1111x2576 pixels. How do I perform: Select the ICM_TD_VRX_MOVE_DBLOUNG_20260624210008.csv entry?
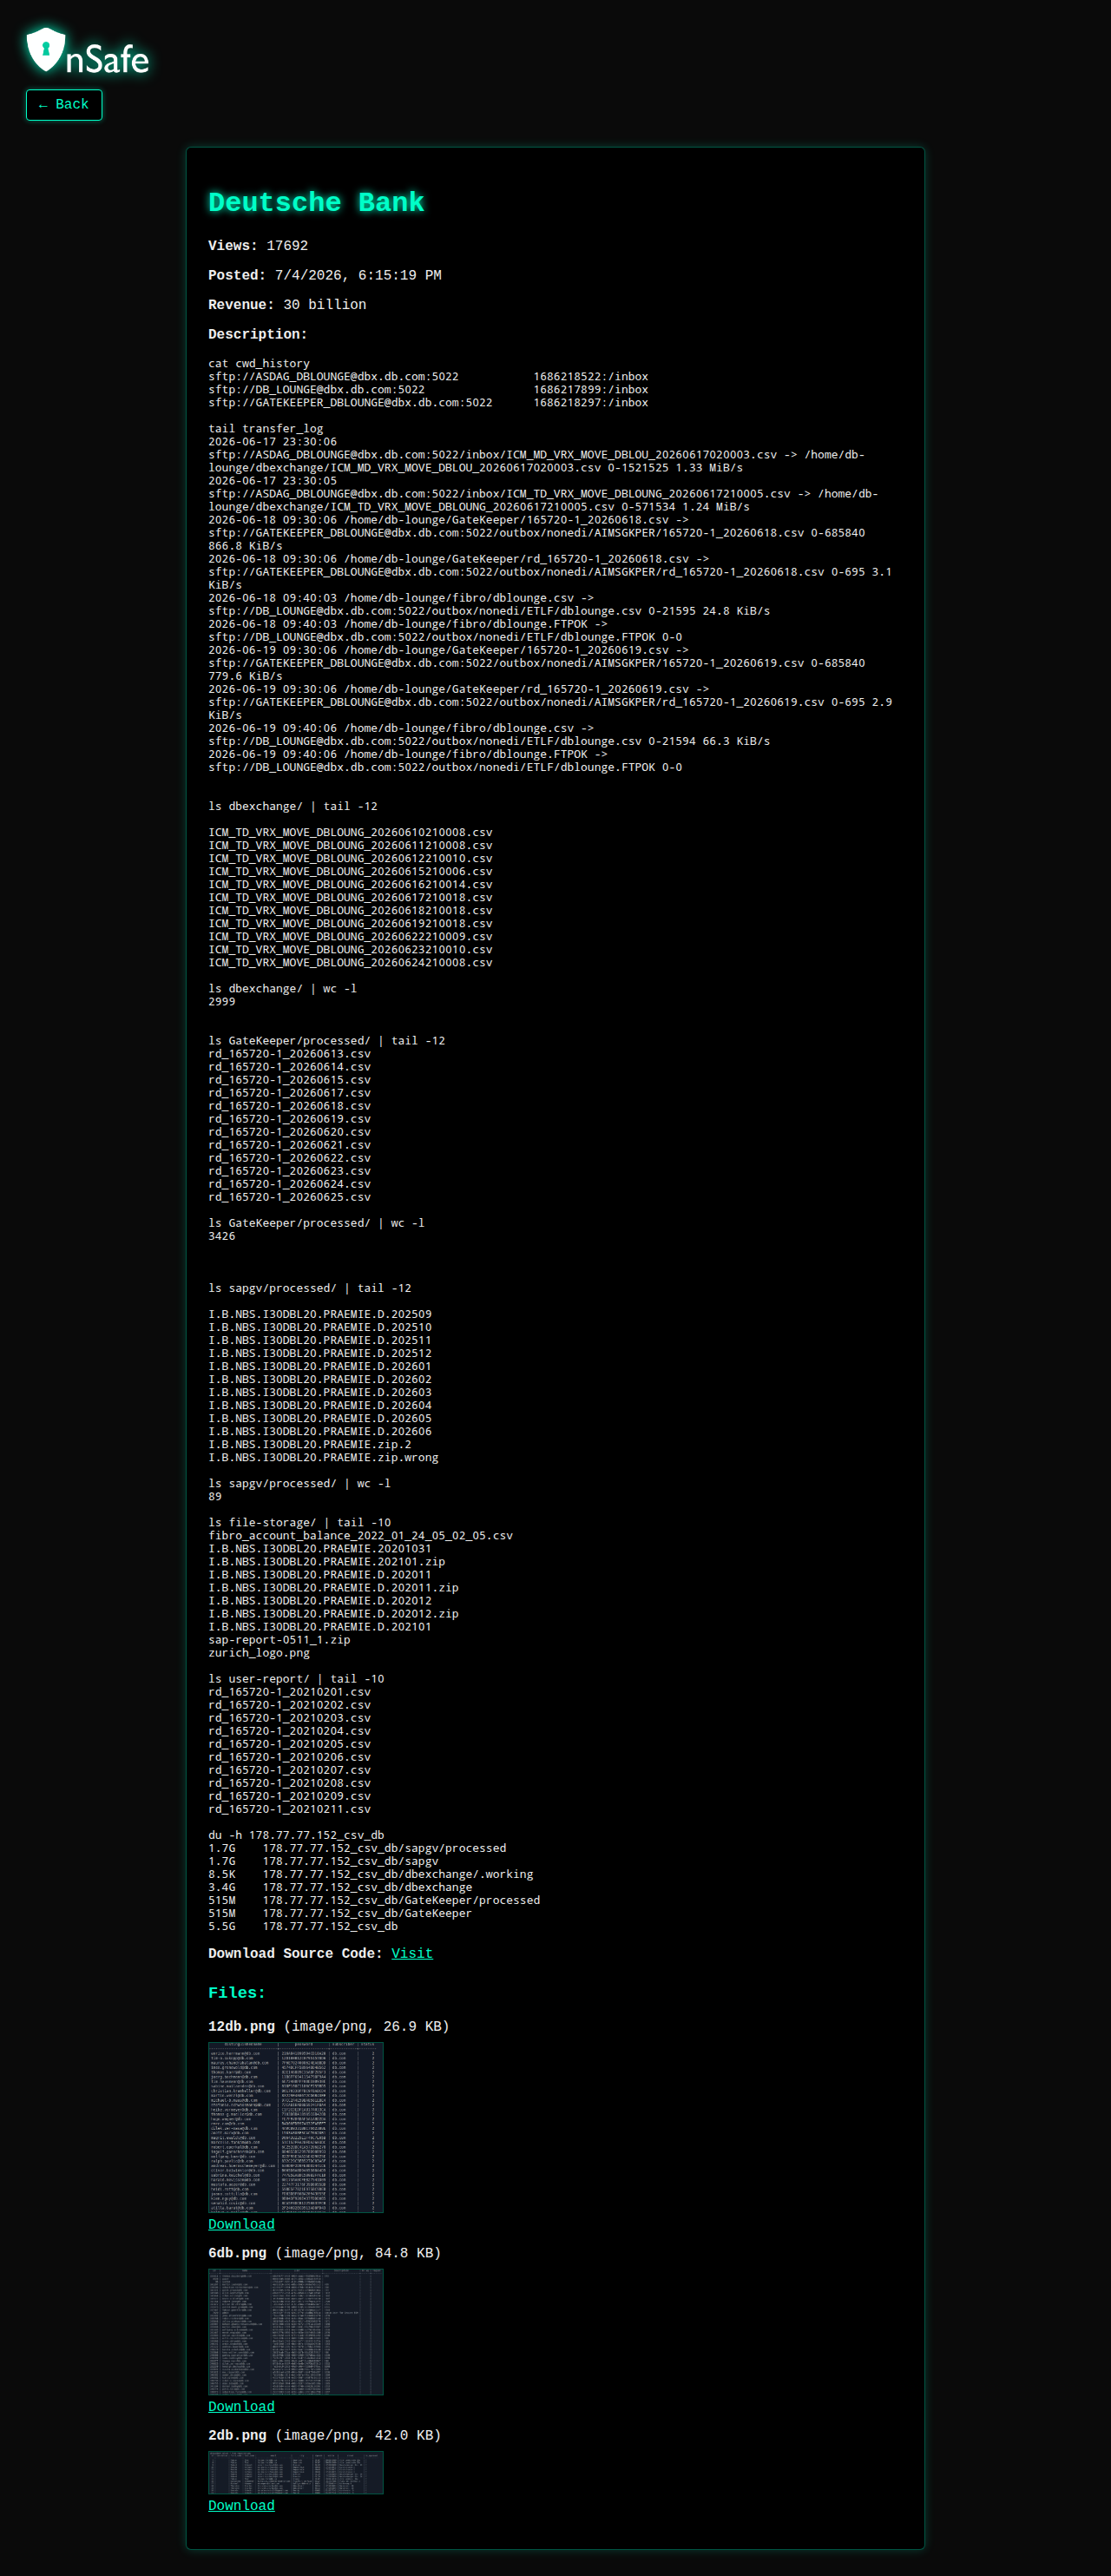point(351,962)
